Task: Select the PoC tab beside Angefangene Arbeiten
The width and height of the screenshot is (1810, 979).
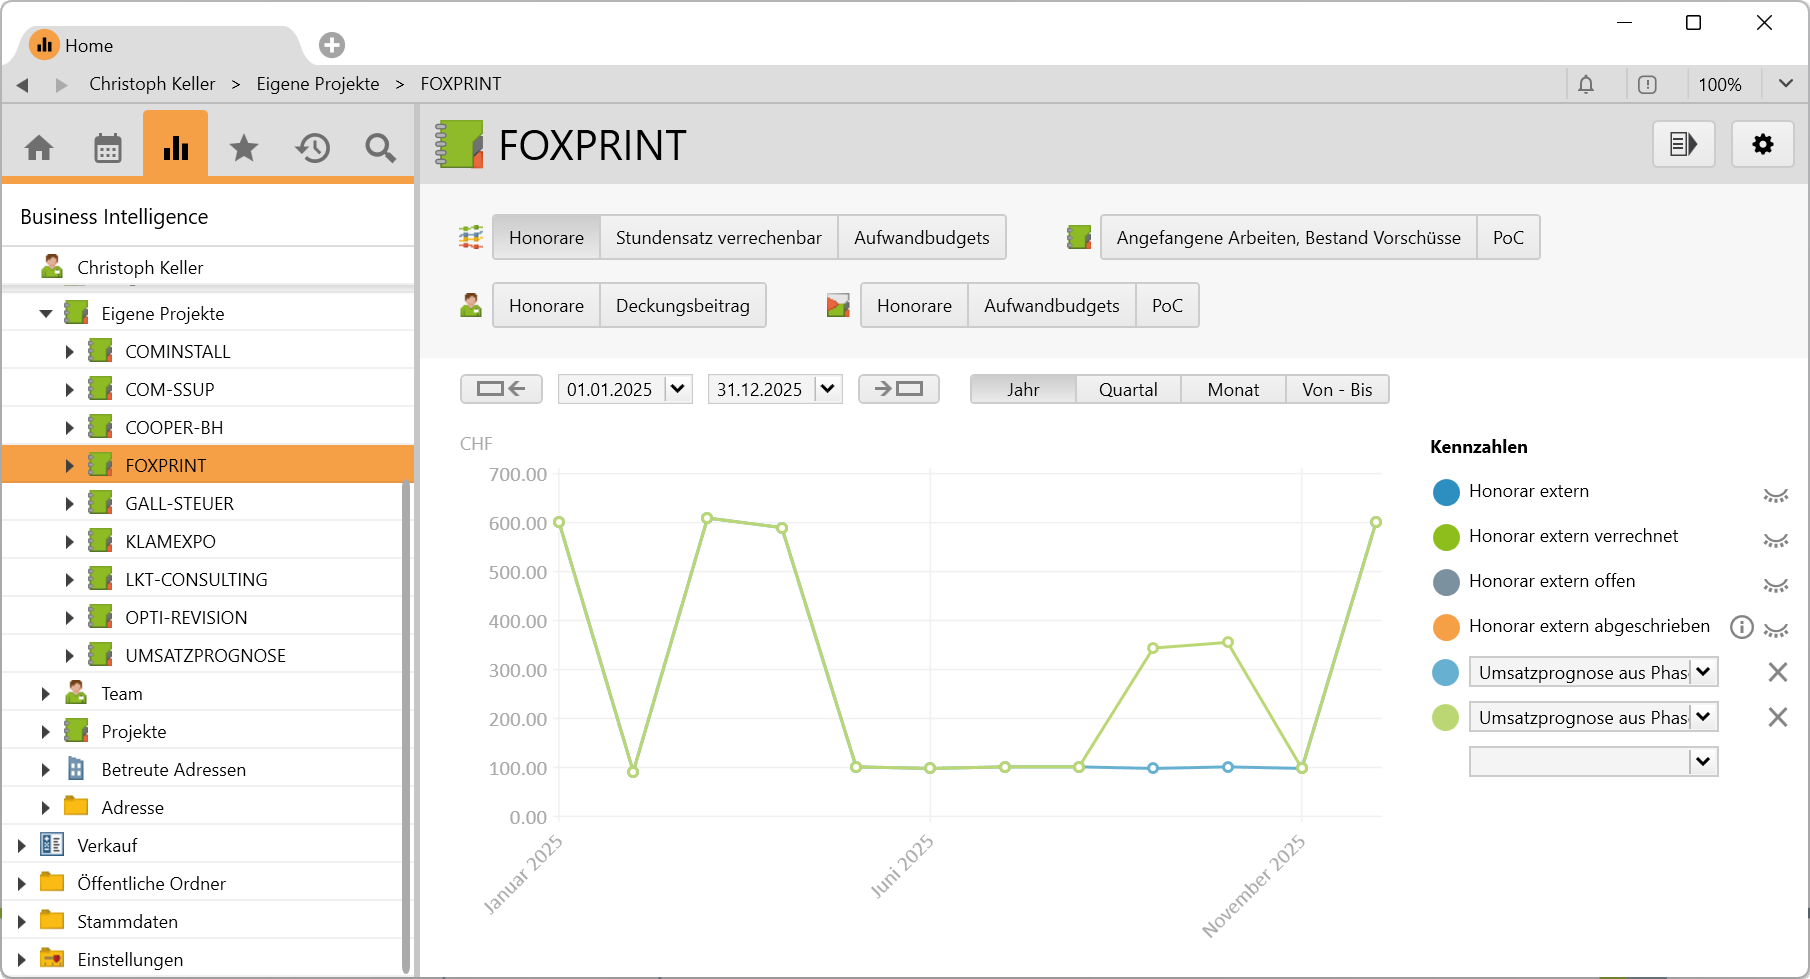Action: [1508, 237]
